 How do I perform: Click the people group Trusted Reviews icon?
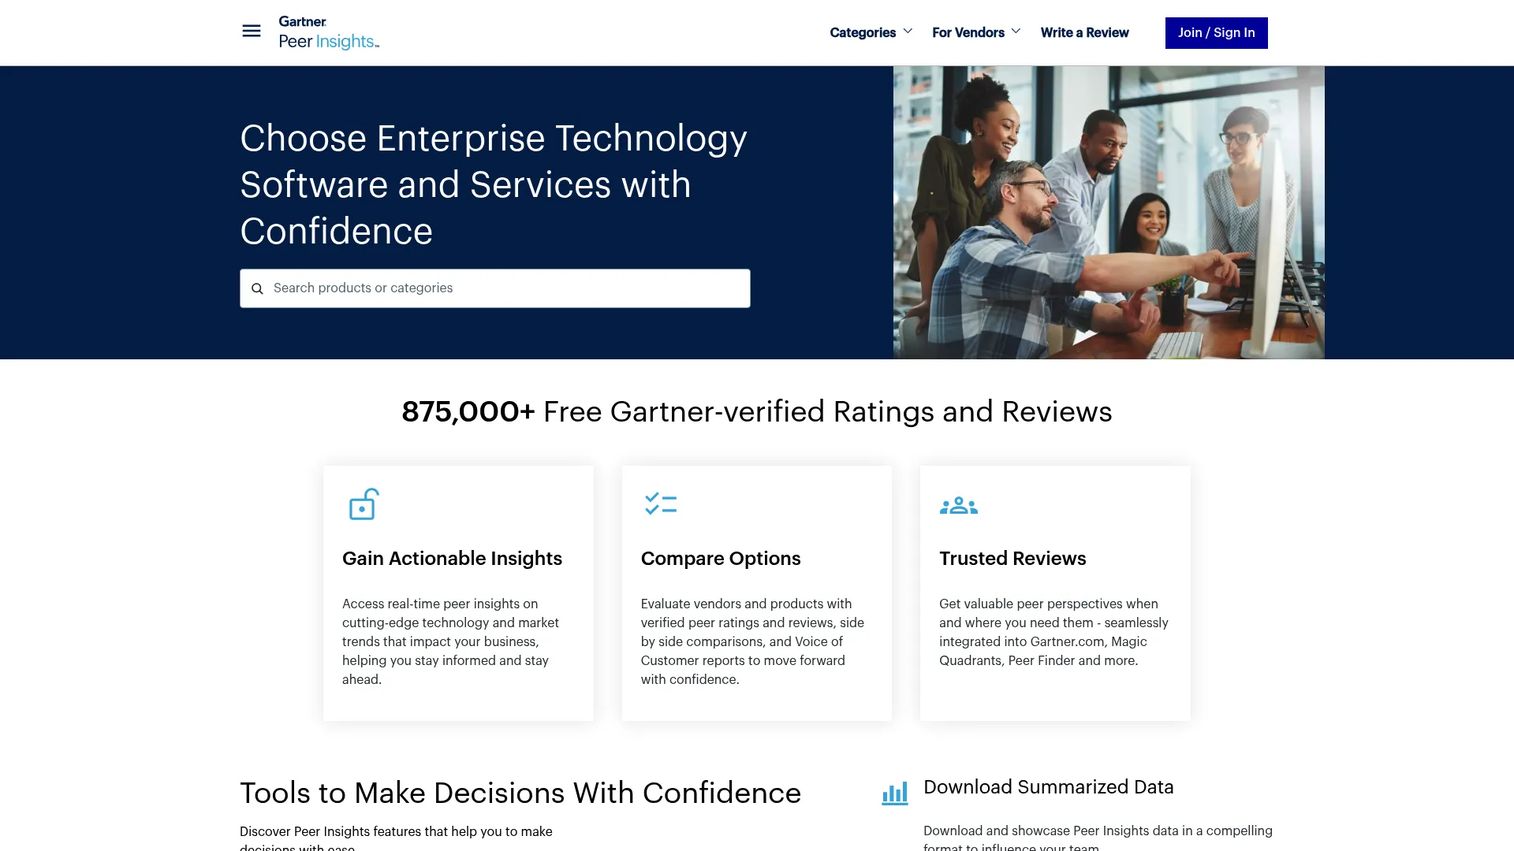(959, 506)
